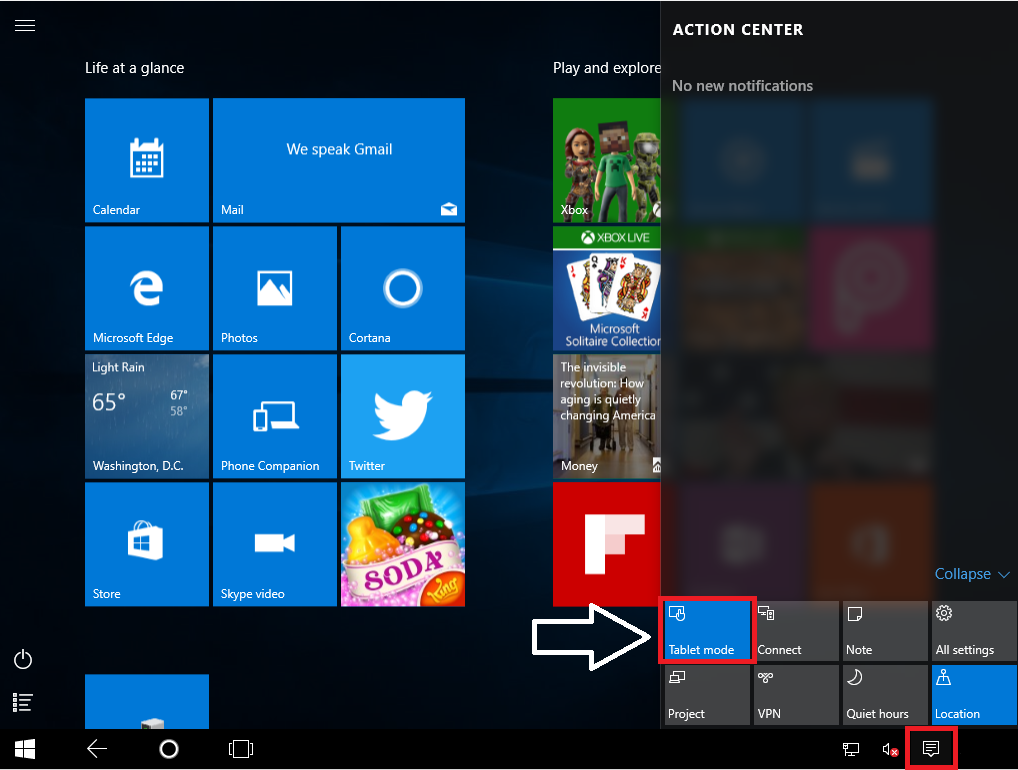Collapse the quick actions panel

(x=972, y=574)
